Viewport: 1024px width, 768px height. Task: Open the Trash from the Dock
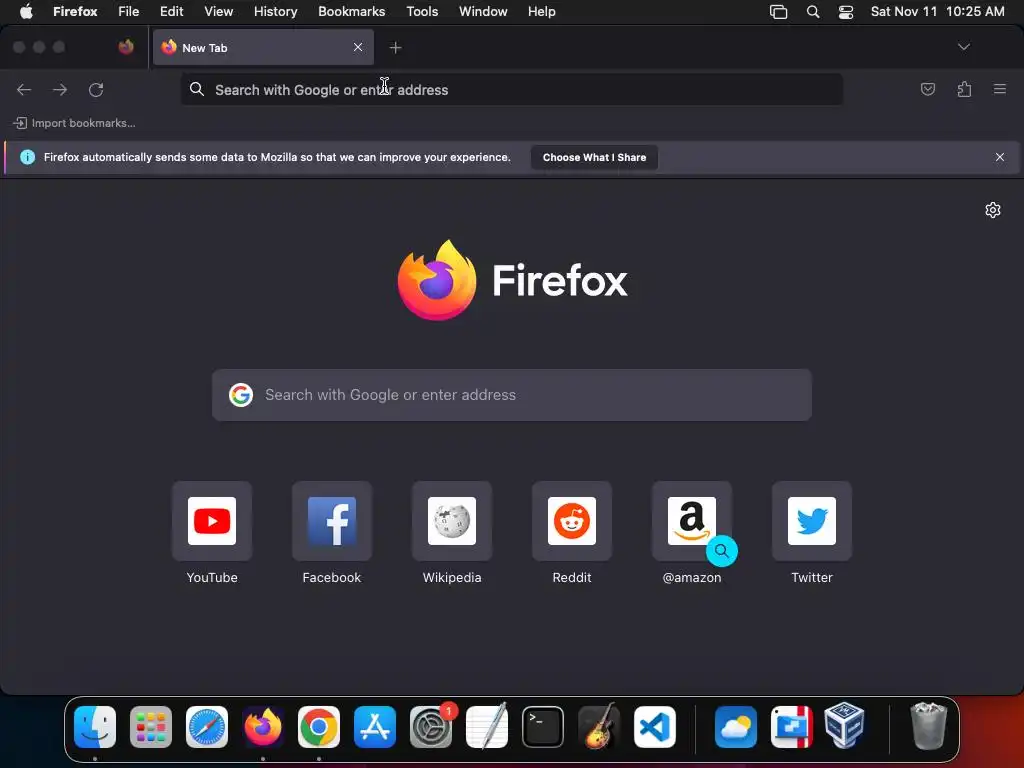pos(928,725)
